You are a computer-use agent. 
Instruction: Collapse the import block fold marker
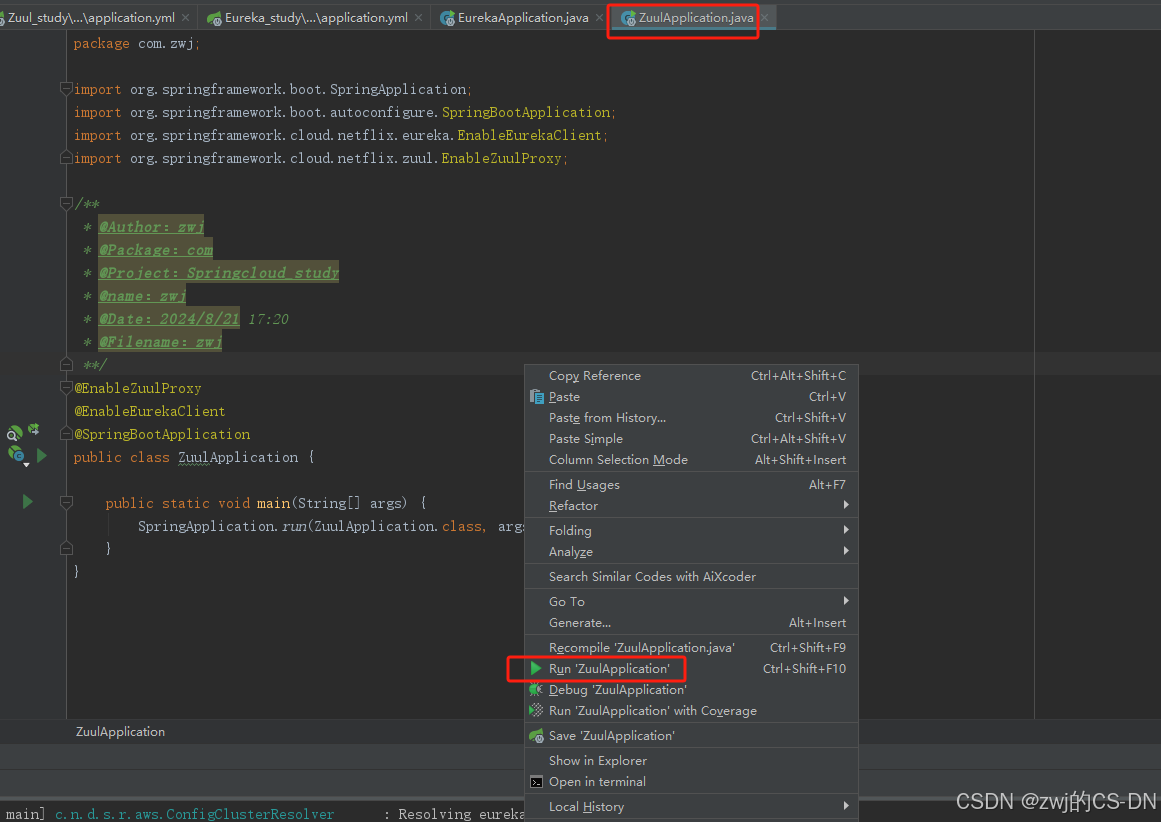pos(66,90)
